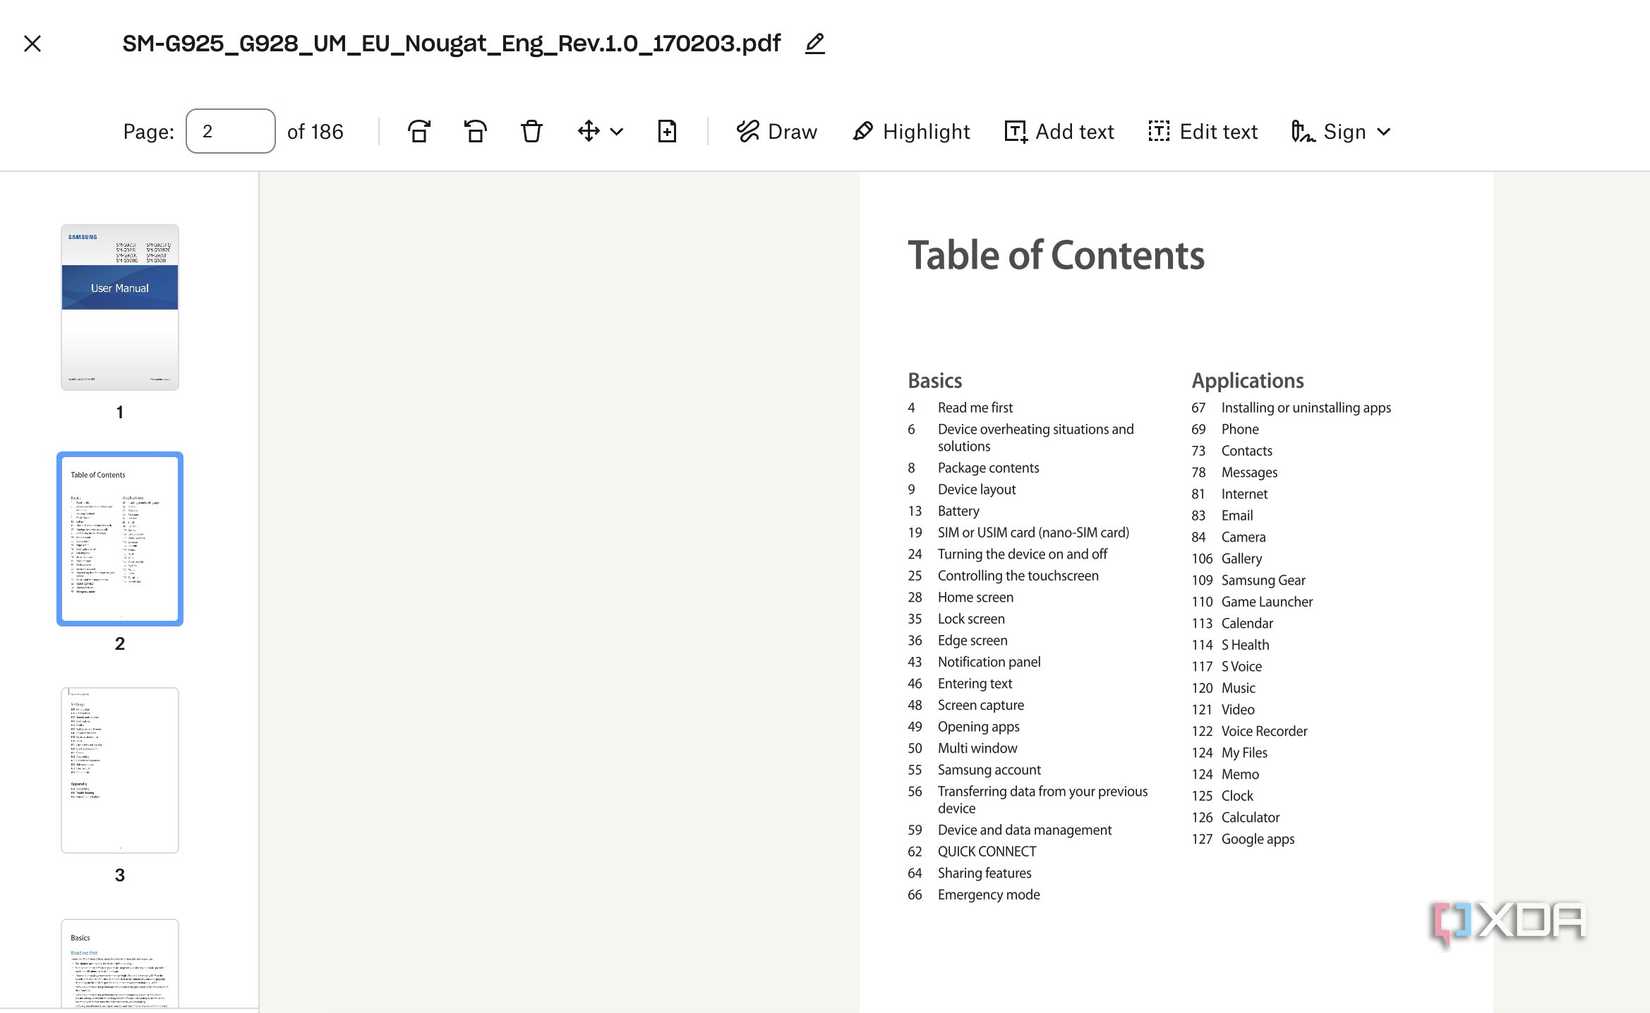The image size is (1650, 1013).
Task: Rename the file using the pencil icon
Action: tap(815, 44)
